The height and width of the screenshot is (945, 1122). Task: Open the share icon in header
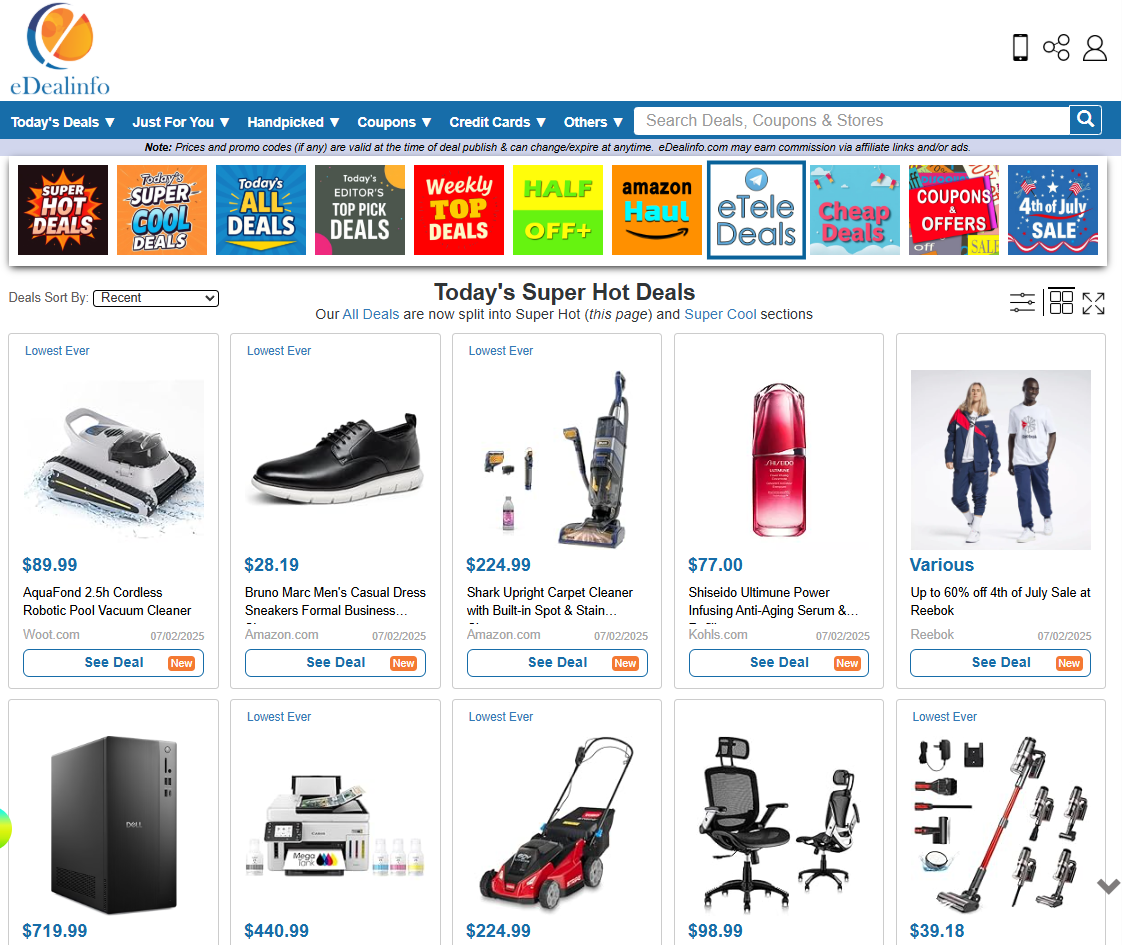pos(1056,48)
